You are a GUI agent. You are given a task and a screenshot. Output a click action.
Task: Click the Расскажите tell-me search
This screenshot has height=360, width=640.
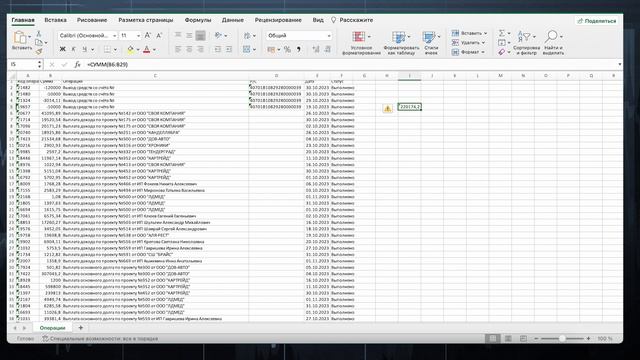tap(352, 20)
